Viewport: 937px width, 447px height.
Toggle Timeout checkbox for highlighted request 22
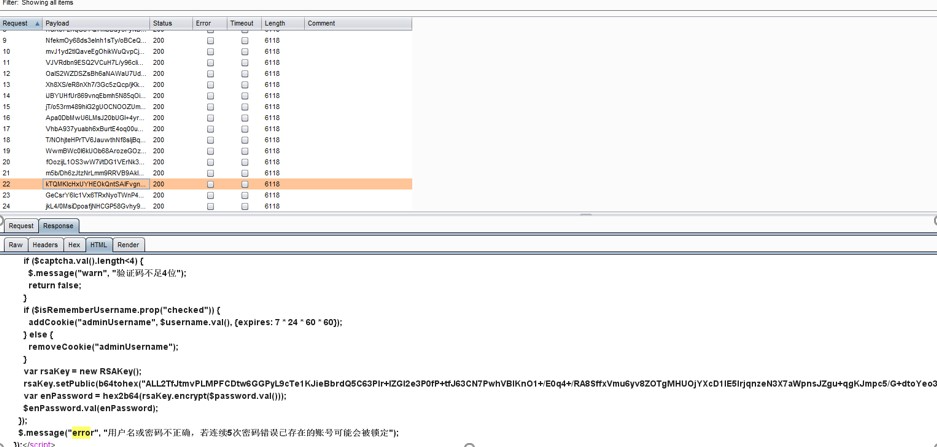[x=245, y=184]
